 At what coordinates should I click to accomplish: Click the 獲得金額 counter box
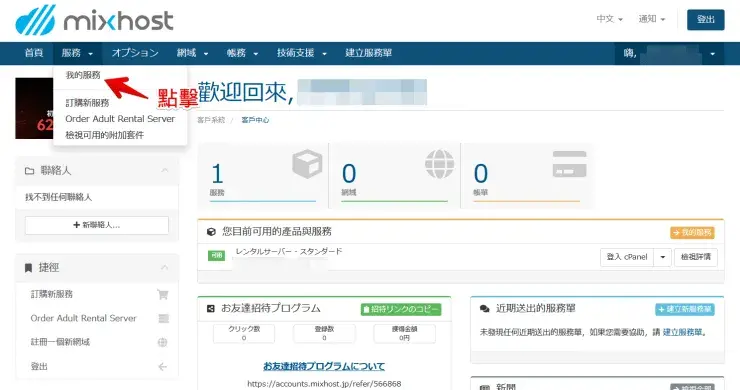point(404,333)
